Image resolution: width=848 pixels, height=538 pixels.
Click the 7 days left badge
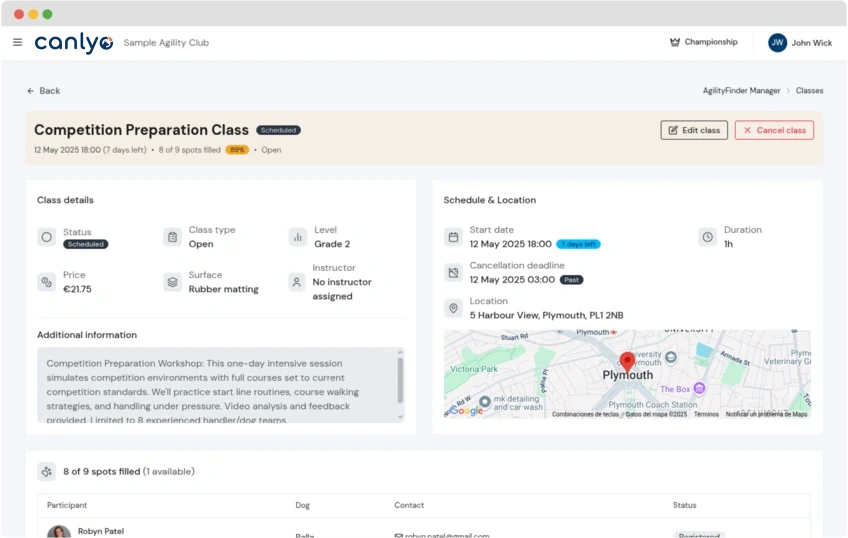point(578,244)
